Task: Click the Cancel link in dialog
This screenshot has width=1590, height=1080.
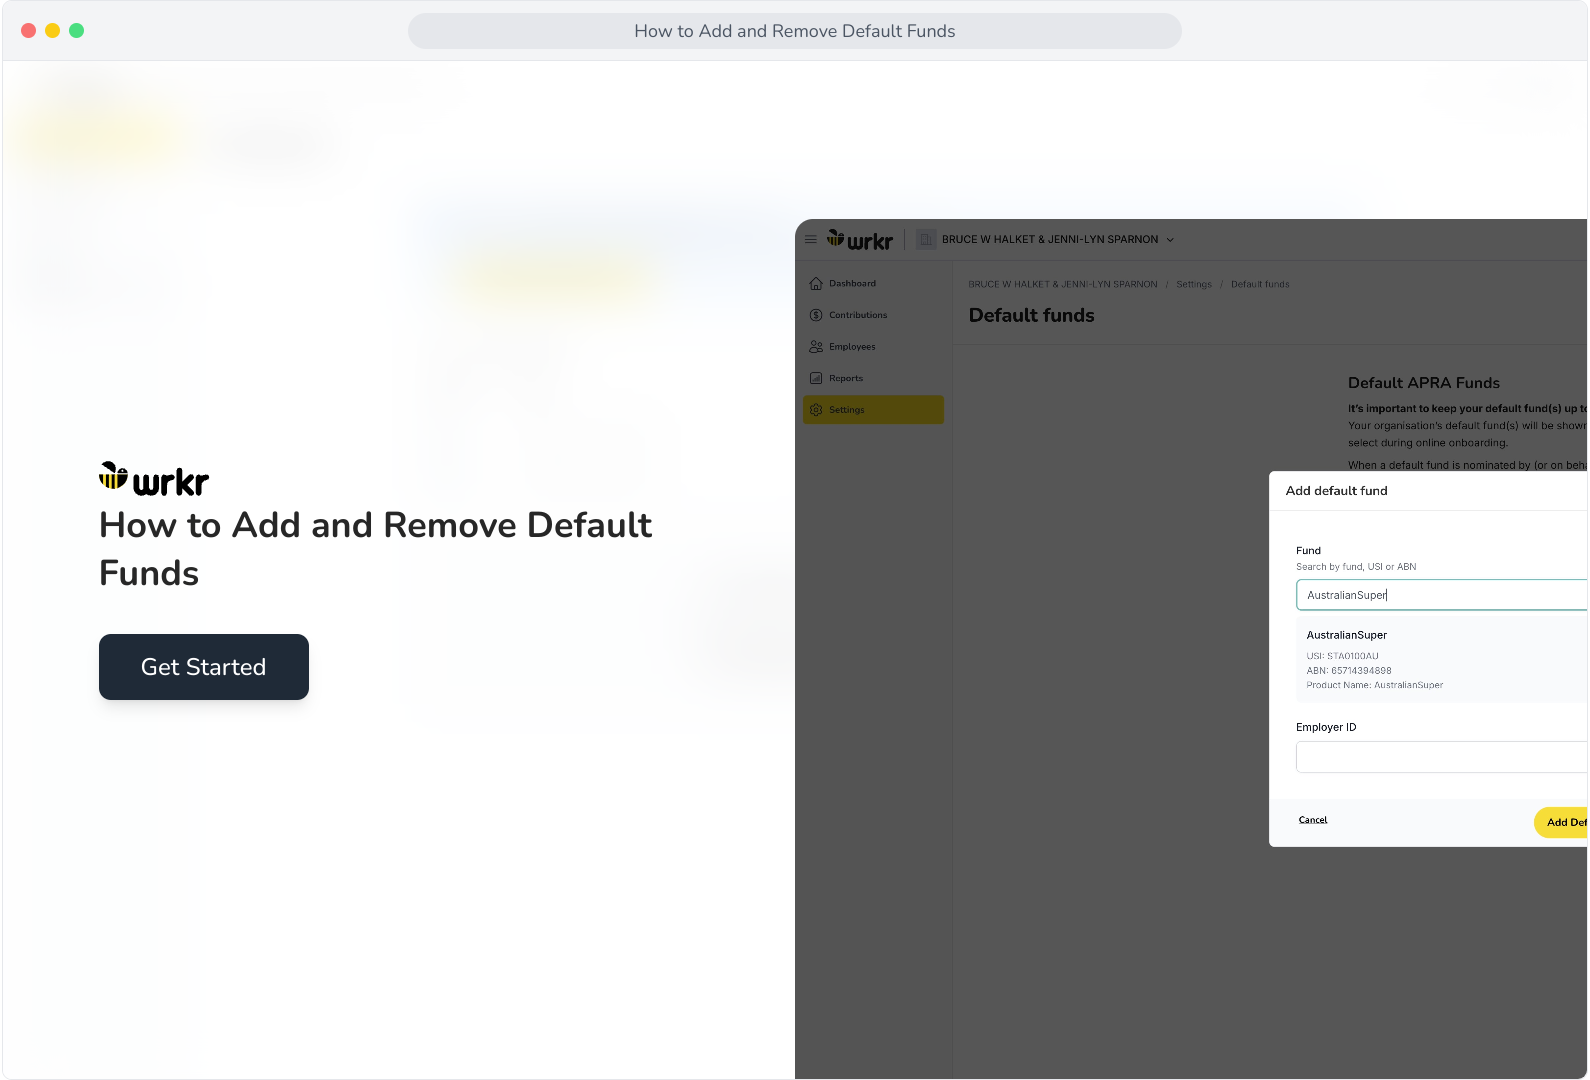Action: click(1313, 820)
